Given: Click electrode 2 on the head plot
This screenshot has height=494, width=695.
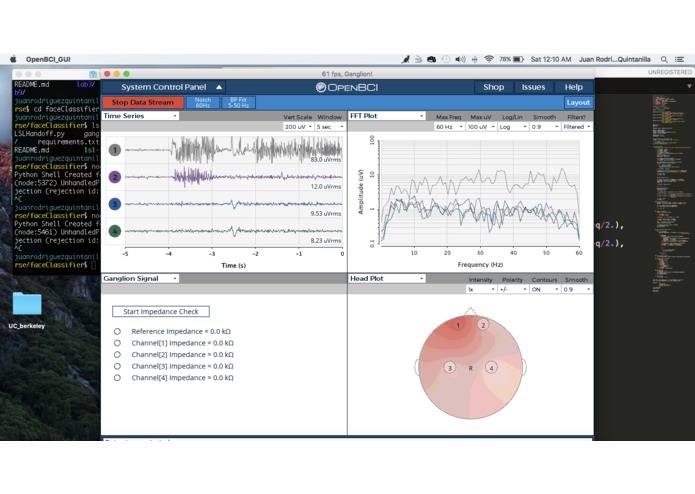Looking at the screenshot, I should pyautogui.click(x=483, y=325).
